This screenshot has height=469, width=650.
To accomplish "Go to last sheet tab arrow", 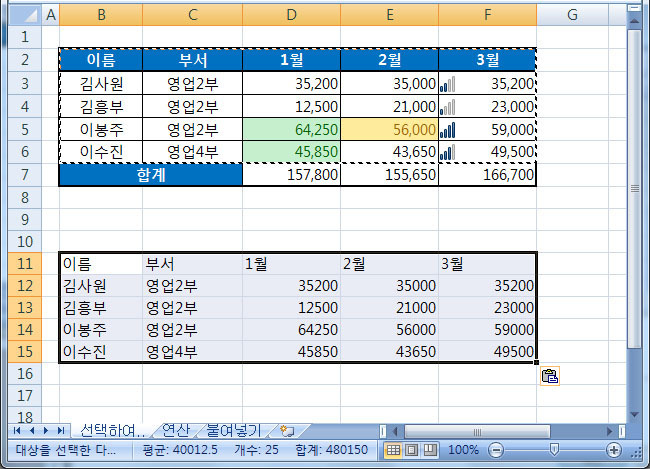I will coord(61,431).
